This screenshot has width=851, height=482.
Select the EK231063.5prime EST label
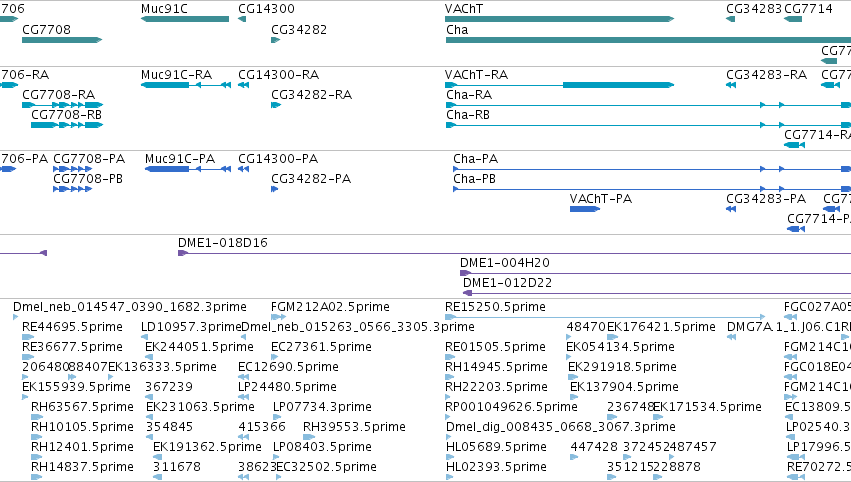click(x=200, y=407)
